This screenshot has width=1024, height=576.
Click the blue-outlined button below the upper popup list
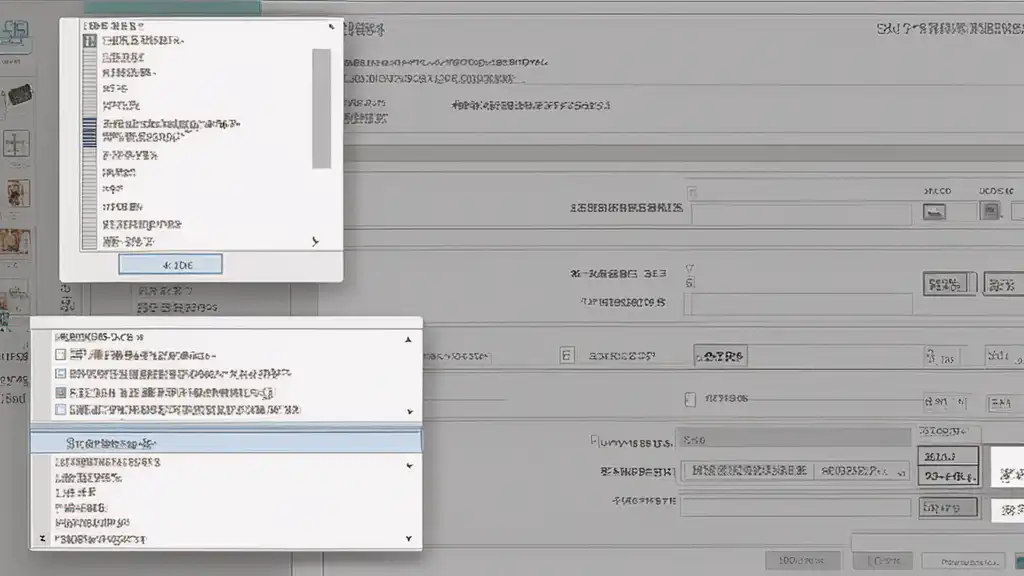(x=170, y=264)
